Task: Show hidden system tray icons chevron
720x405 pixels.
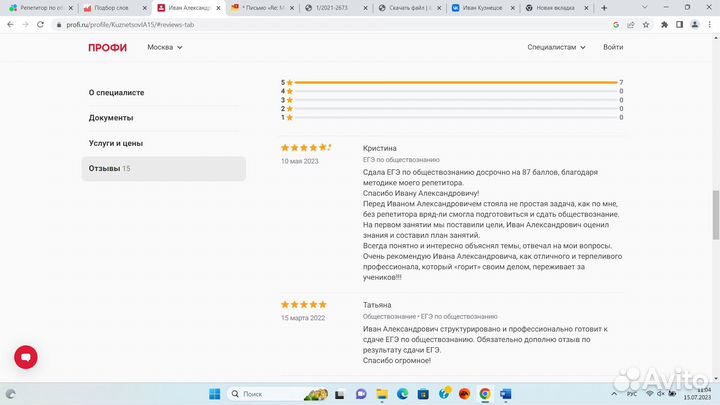Action: pos(614,394)
